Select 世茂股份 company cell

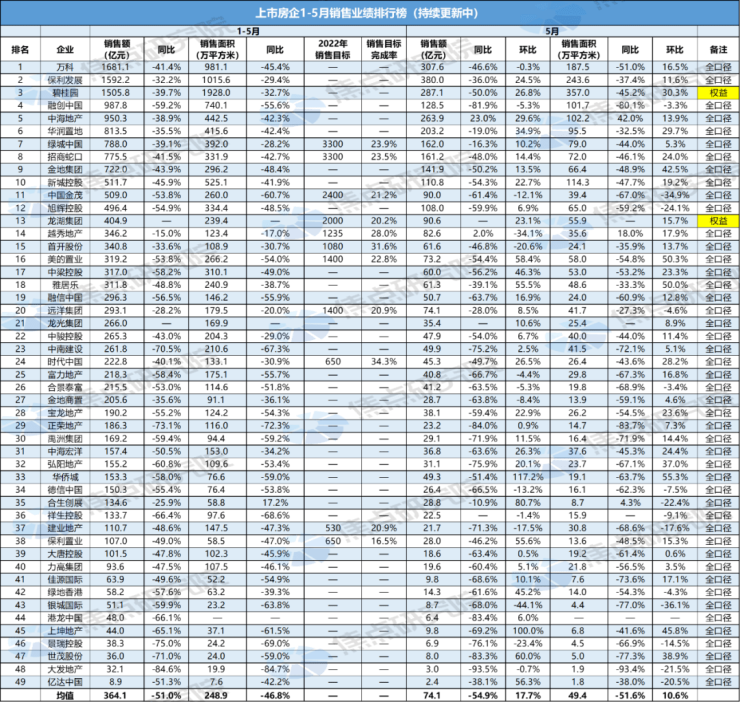(x=65, y=656)
